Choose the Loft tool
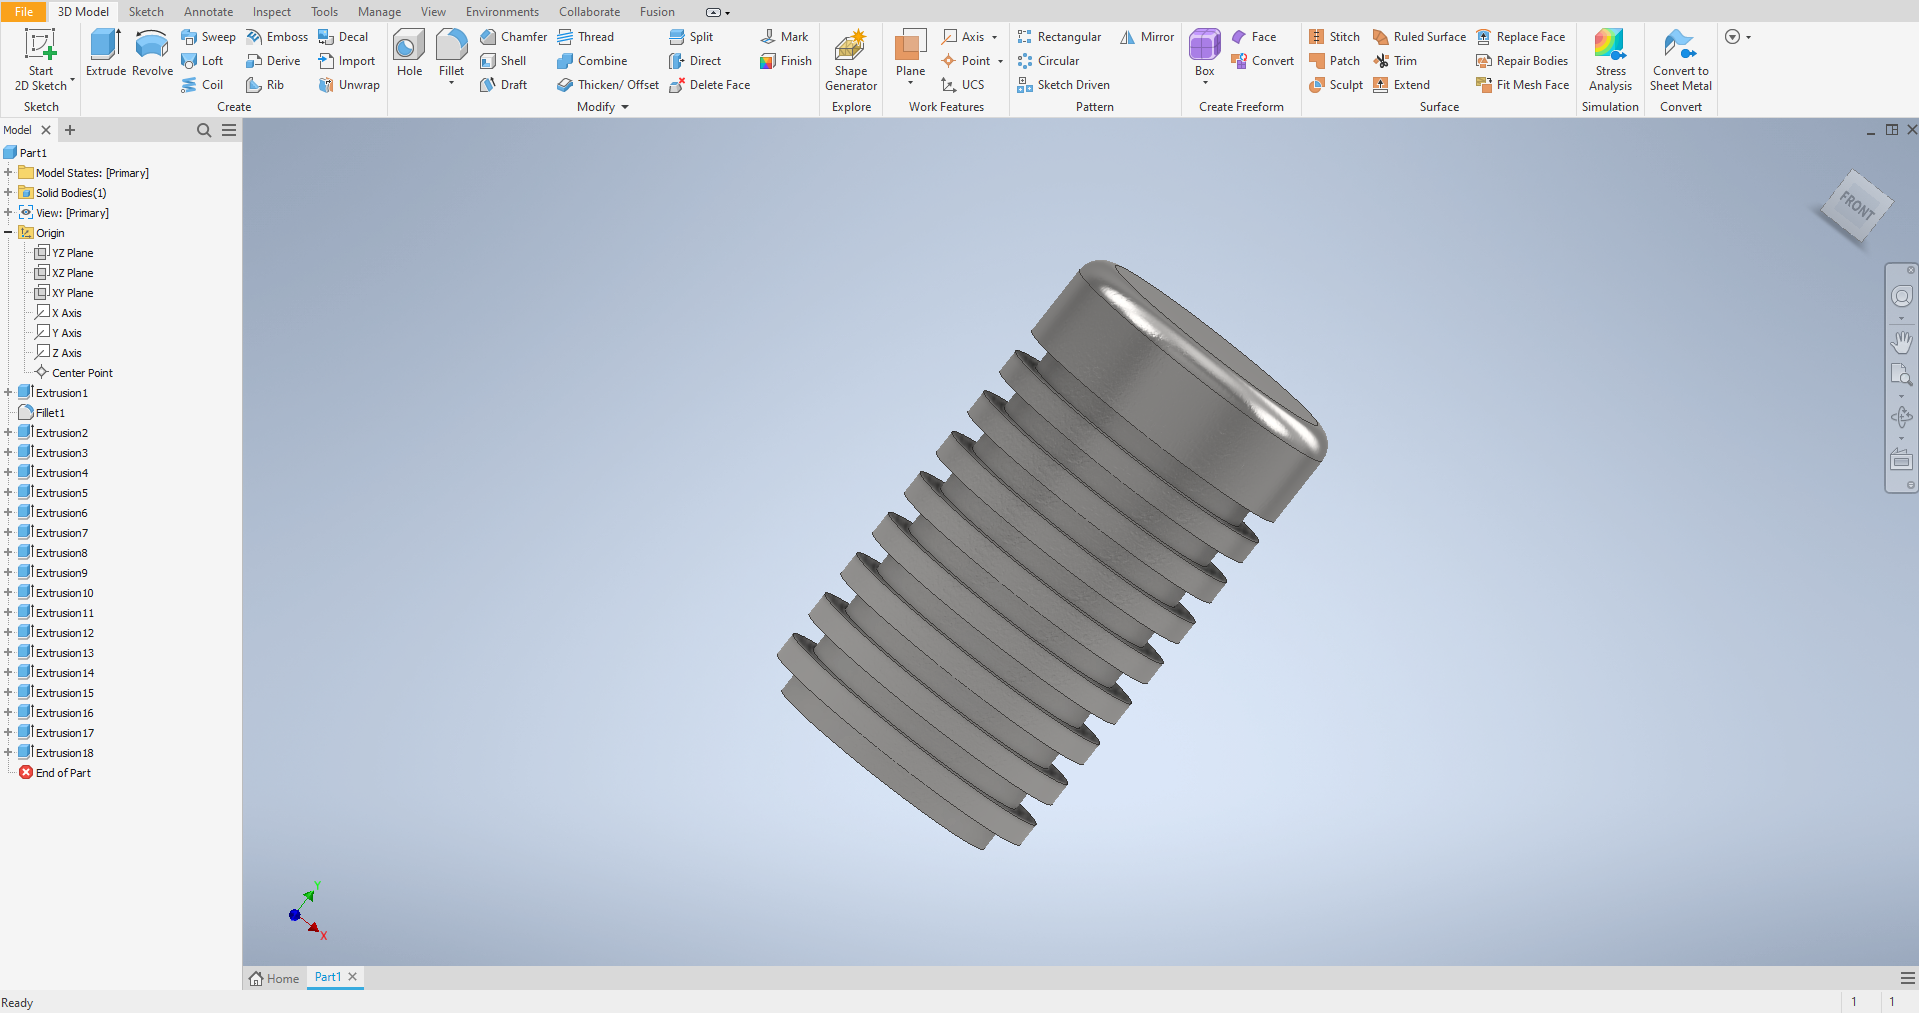Image resolution: width=1919 pixels, height=1013 pixels. tap(202, 61)
